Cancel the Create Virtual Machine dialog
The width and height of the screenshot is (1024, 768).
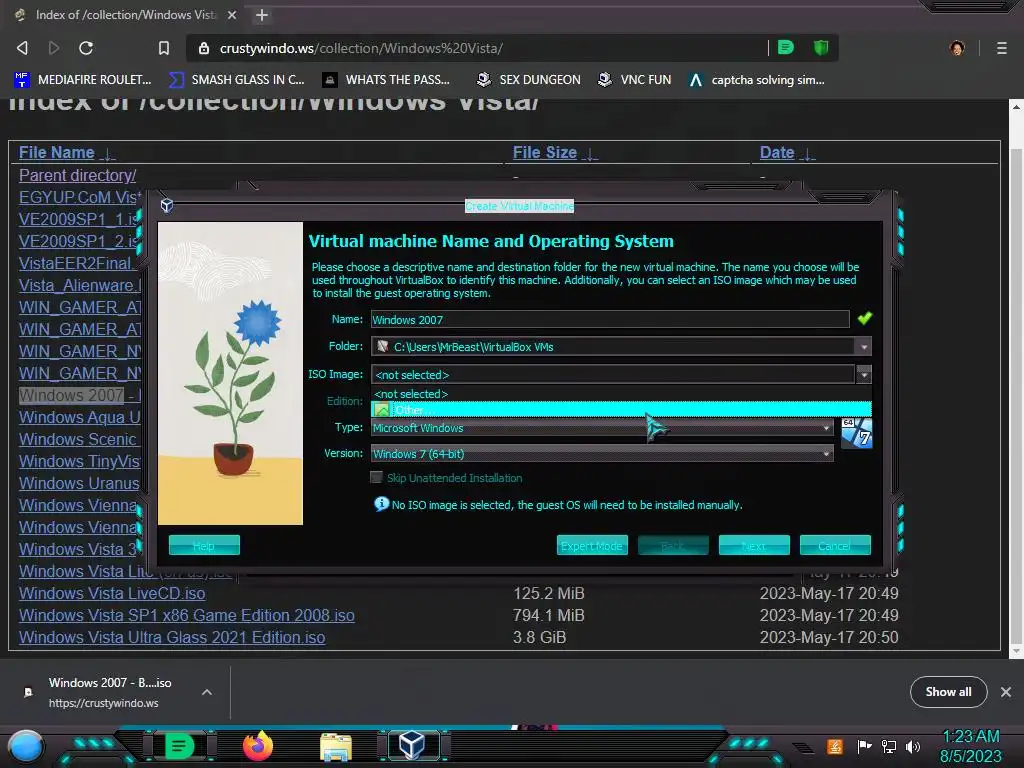(x=835, y=545)
